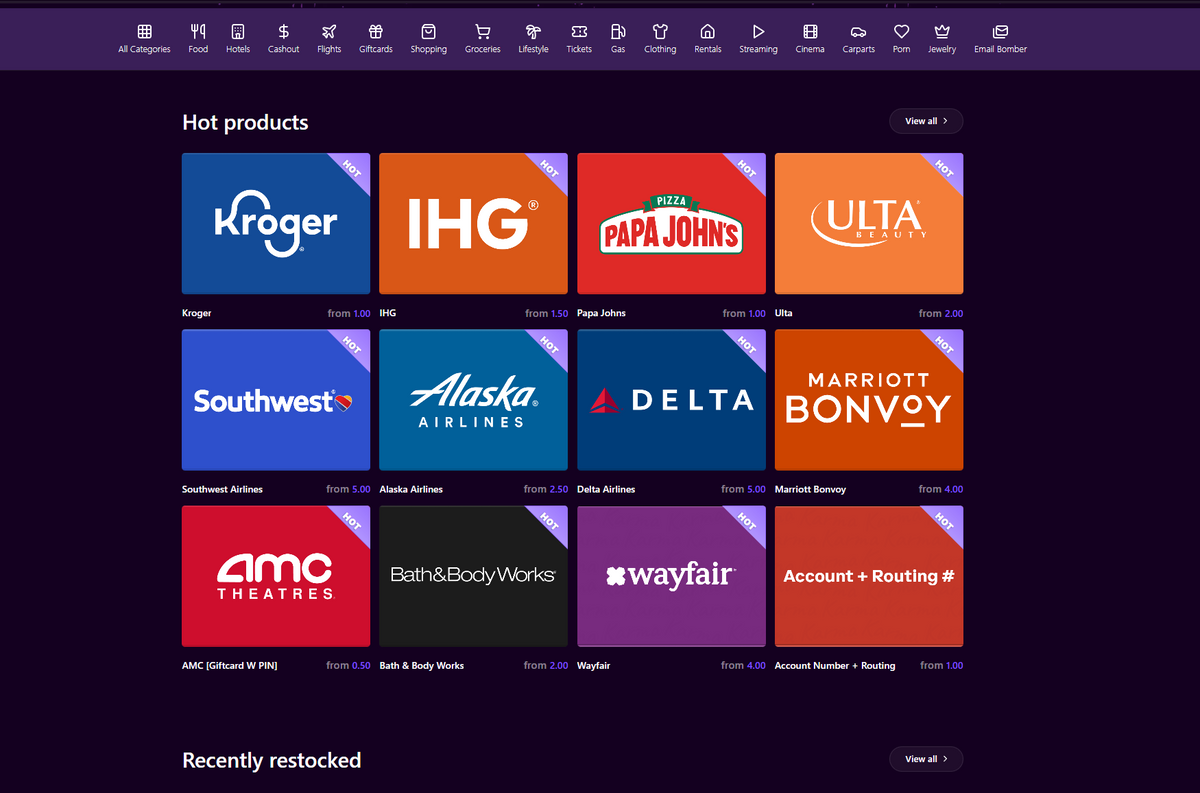The height and width of the screenshot is (793, 1200).
Task: Click the Account Number + Routing name
Action: pos(835,665)
